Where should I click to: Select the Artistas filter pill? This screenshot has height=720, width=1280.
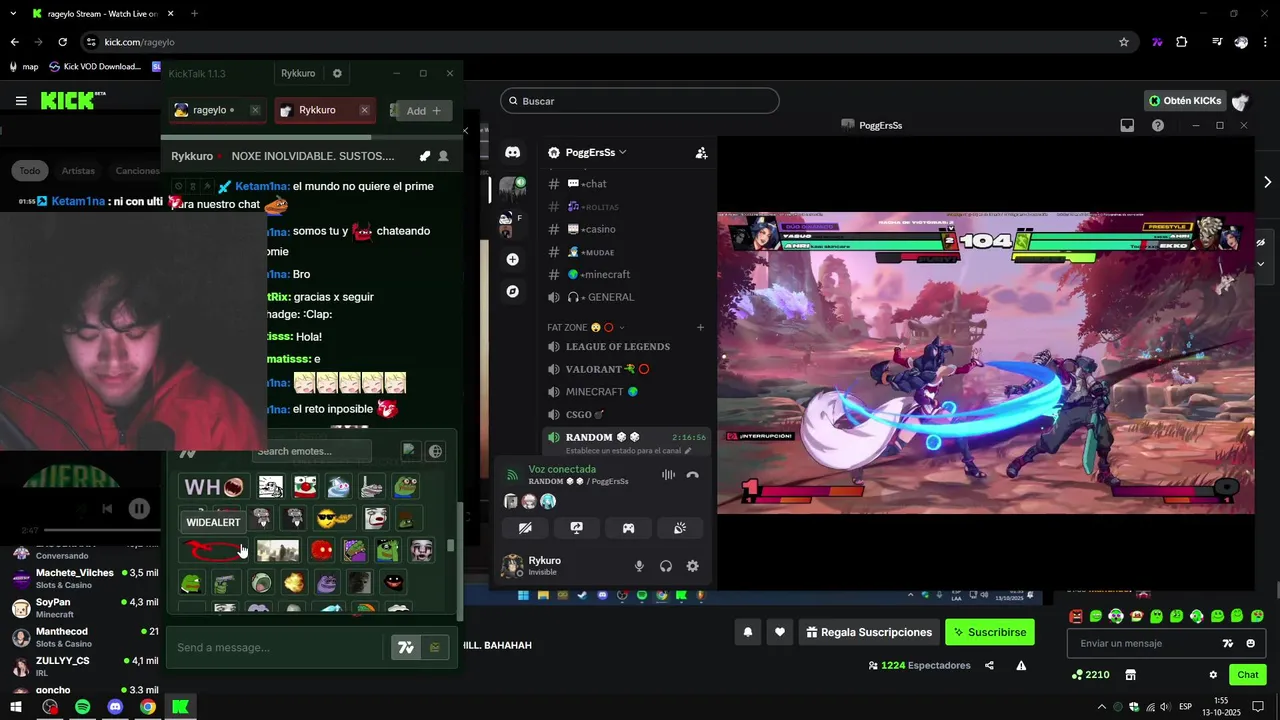tap(78, 171)
